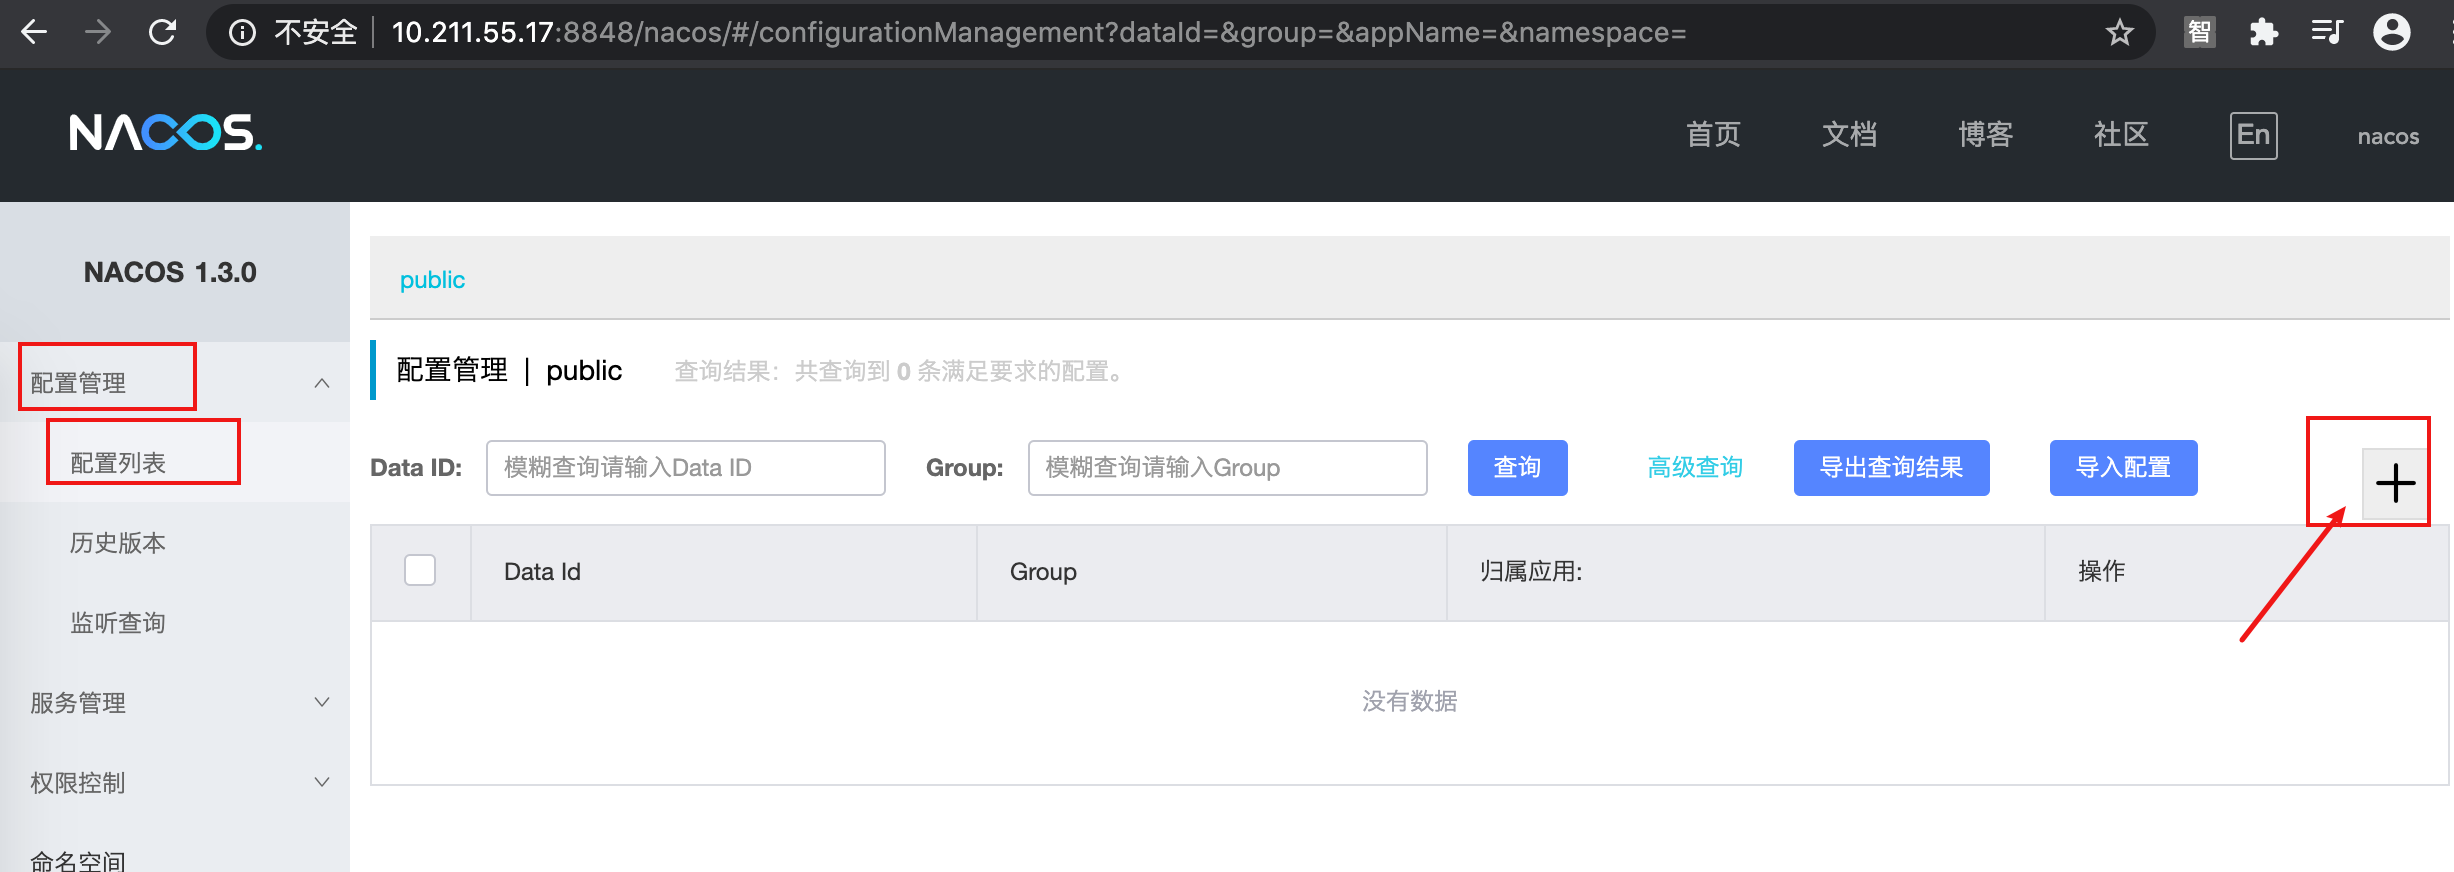Focus the Group search field
Viewport: 2454px width, 872px height.
(1227, 468)
